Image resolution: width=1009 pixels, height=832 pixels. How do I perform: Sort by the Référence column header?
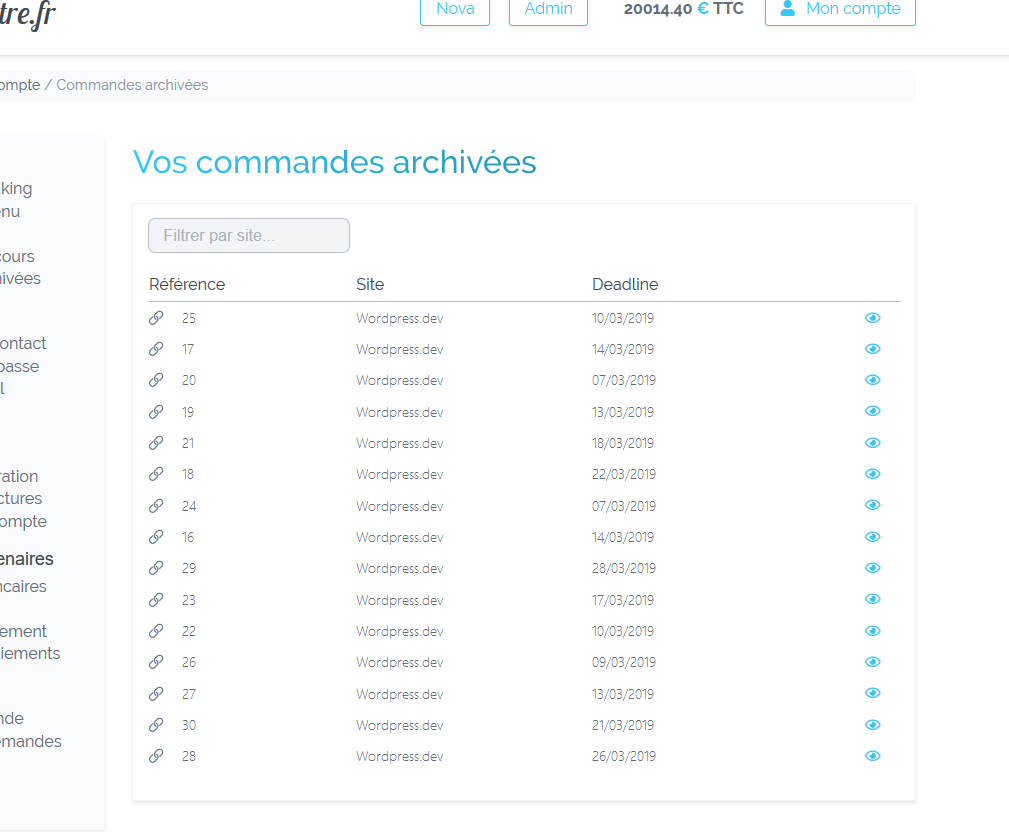187,284
